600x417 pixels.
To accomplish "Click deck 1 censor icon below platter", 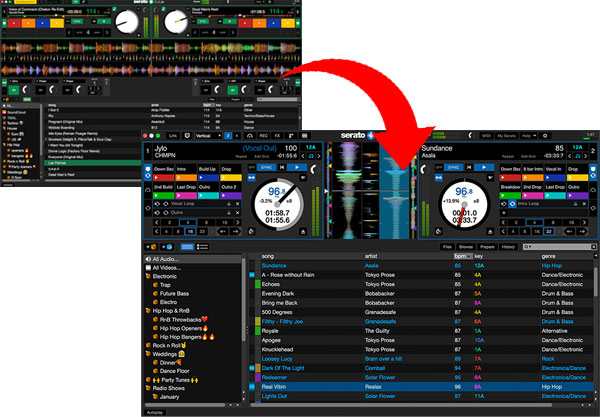I will (251, 231).
